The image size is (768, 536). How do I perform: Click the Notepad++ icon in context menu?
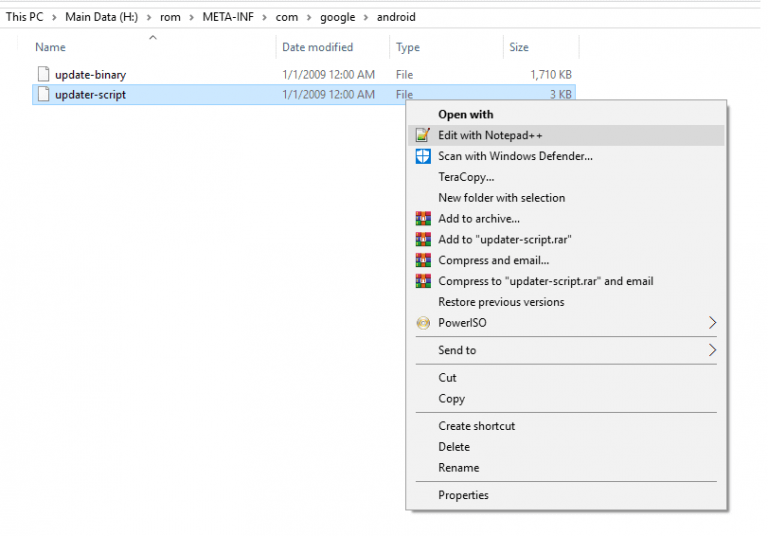coord(423,135)
